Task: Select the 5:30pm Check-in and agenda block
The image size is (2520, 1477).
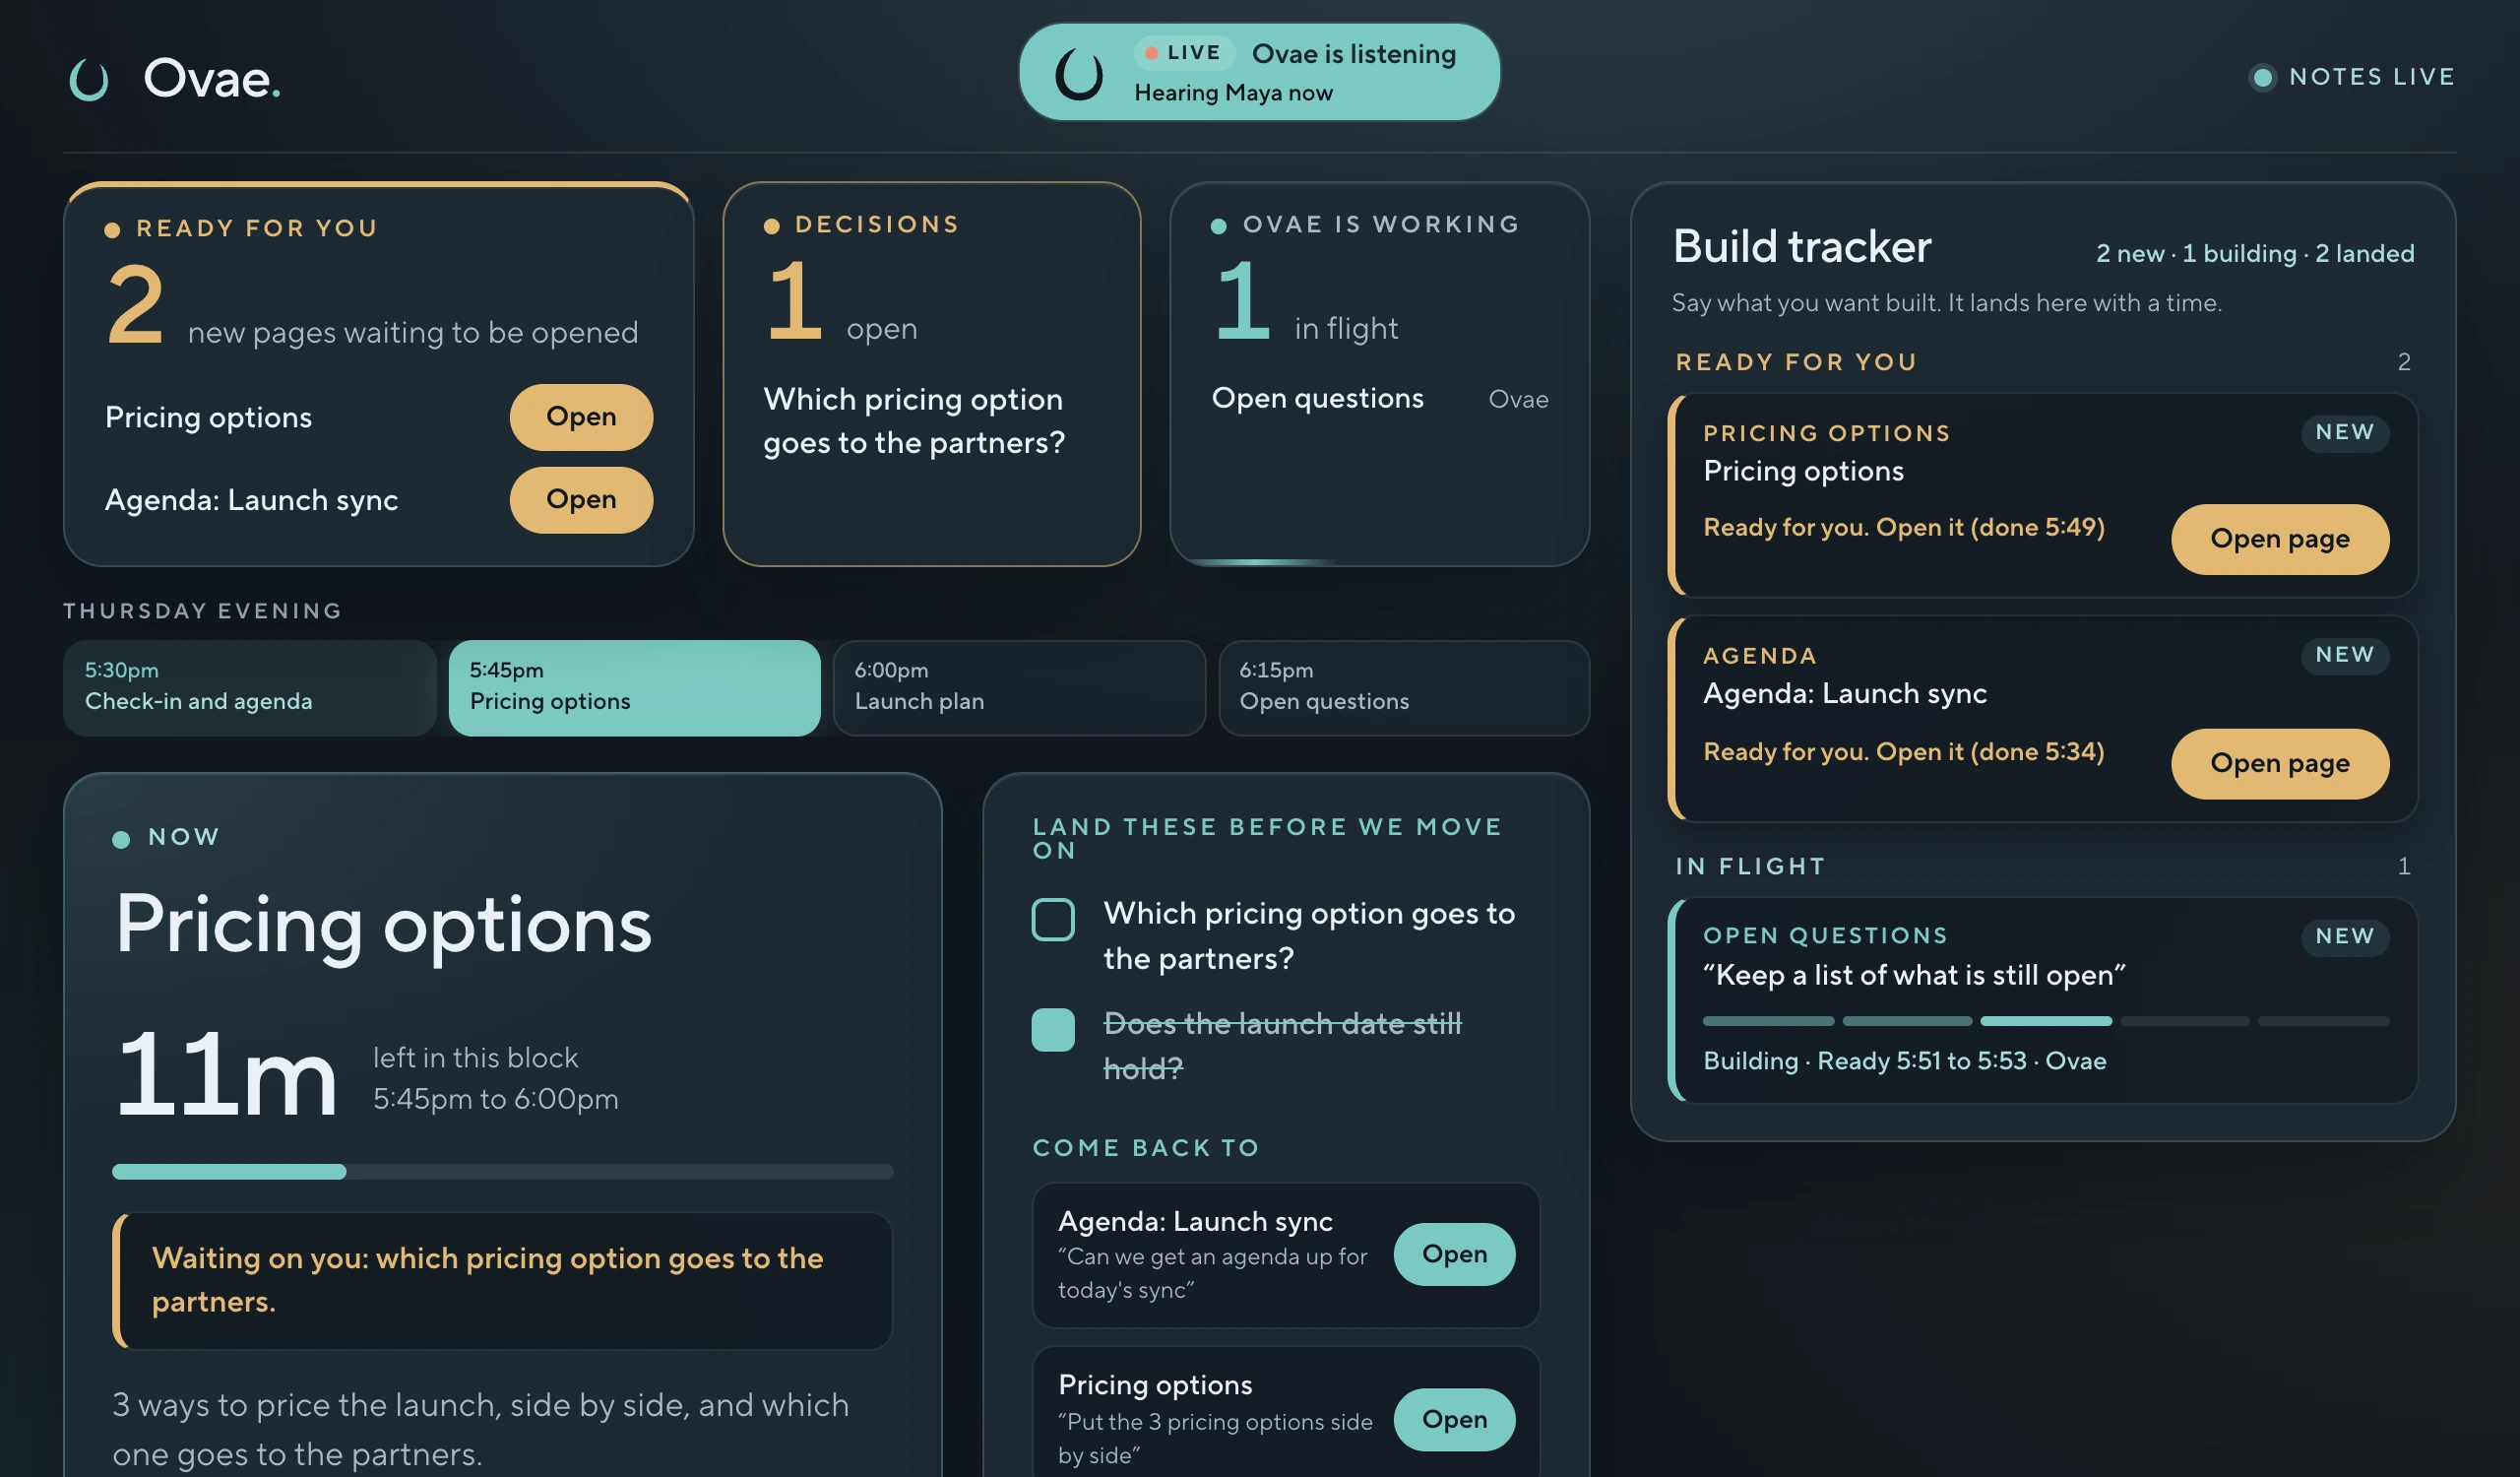Action: click(250, 688)
